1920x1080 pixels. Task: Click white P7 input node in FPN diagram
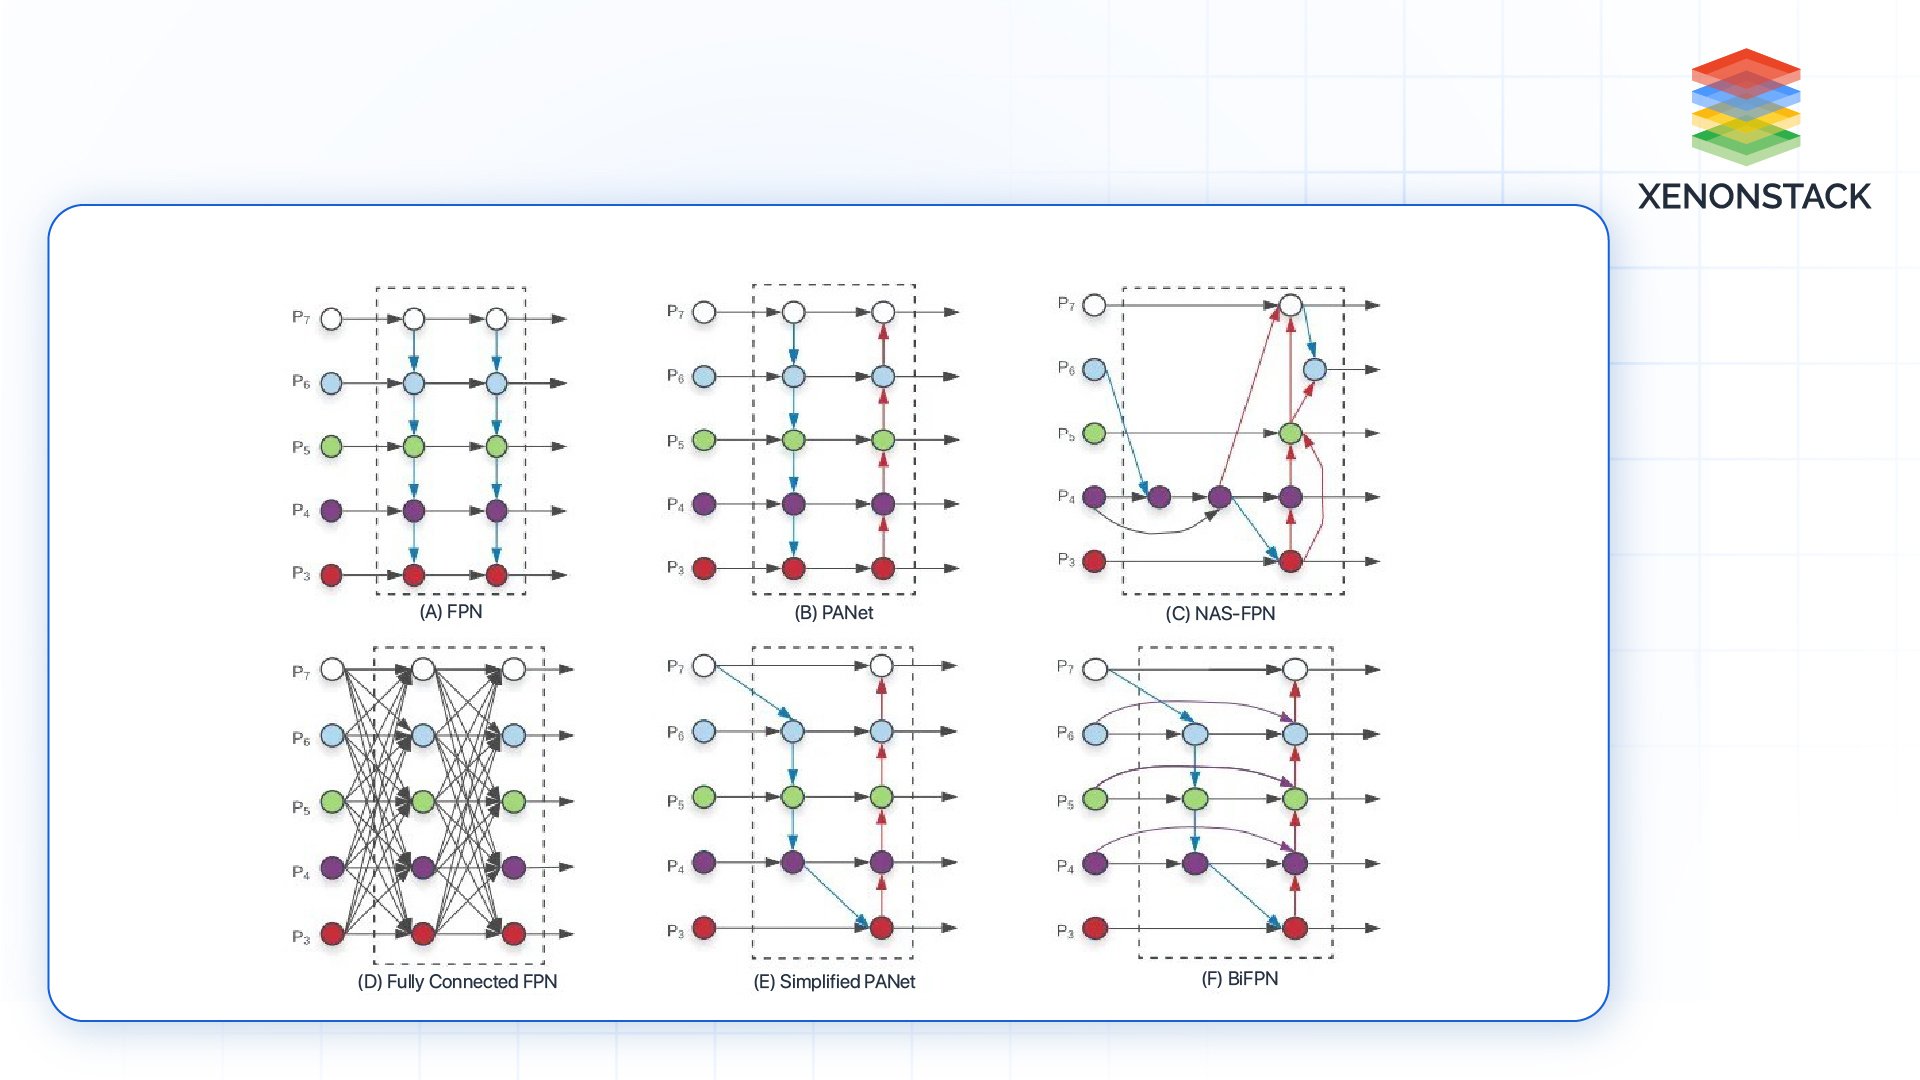coord(331,319)
